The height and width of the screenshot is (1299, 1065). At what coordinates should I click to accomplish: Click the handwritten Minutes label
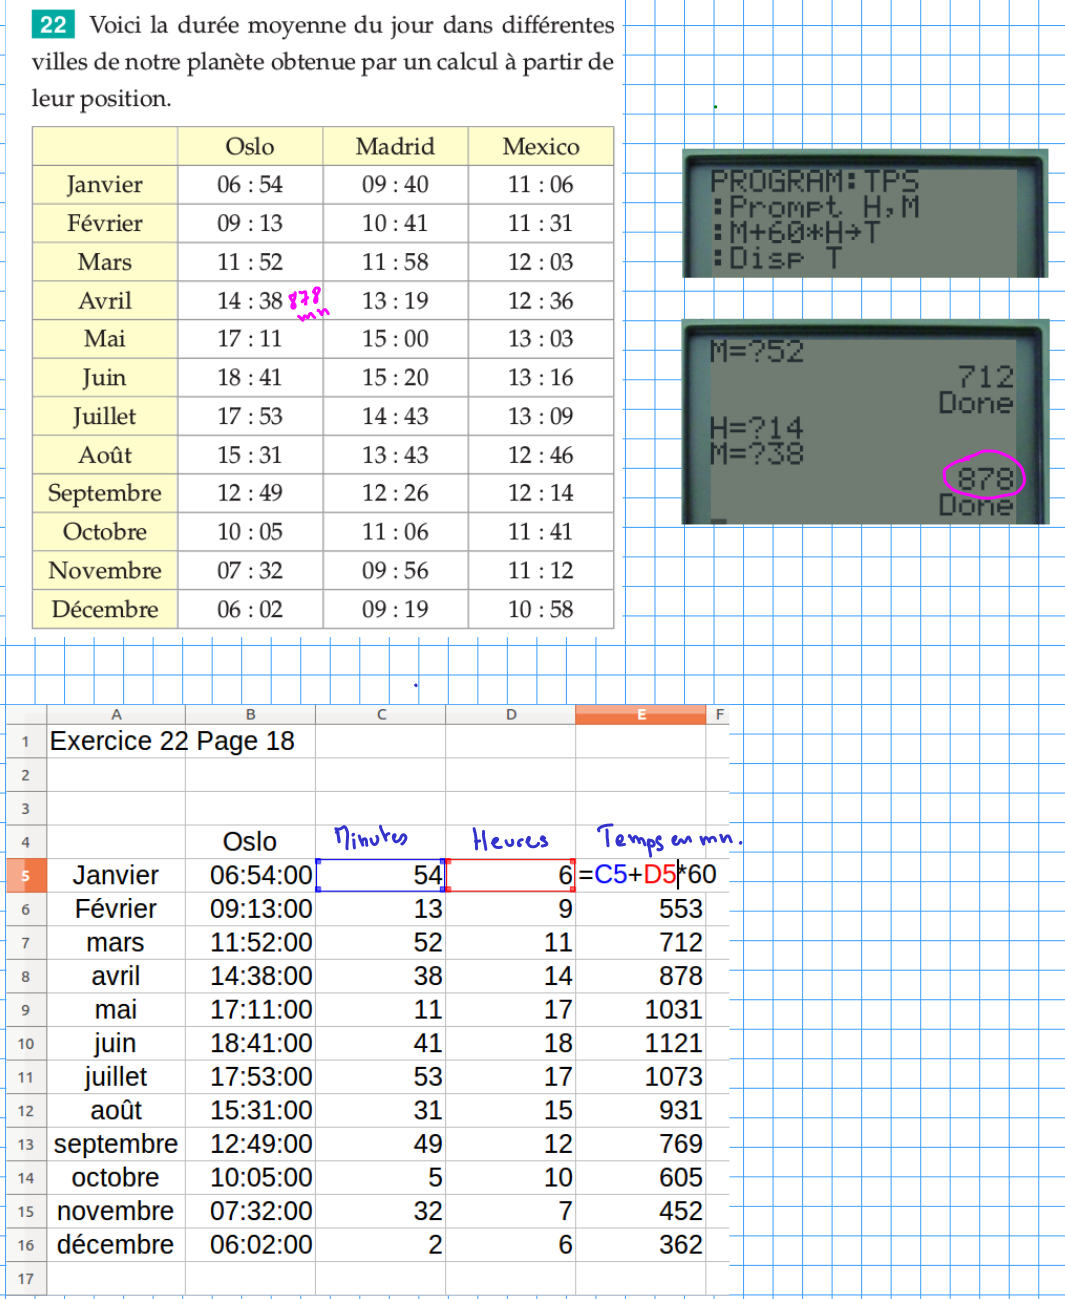[371, 838]
